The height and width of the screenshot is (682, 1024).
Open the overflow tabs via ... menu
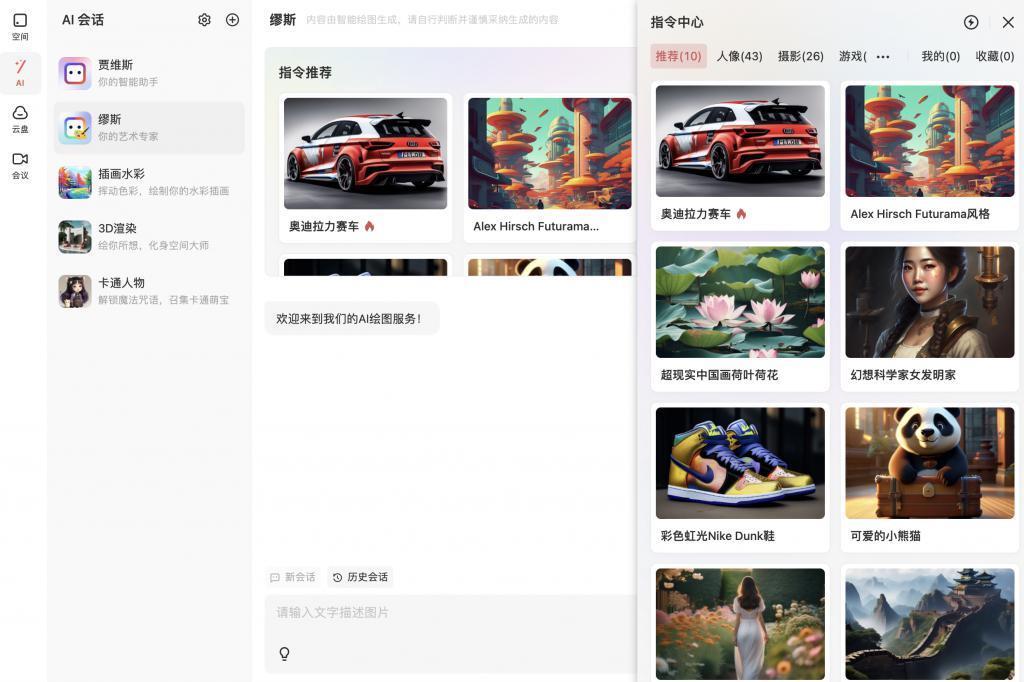(x=883, y=56)
